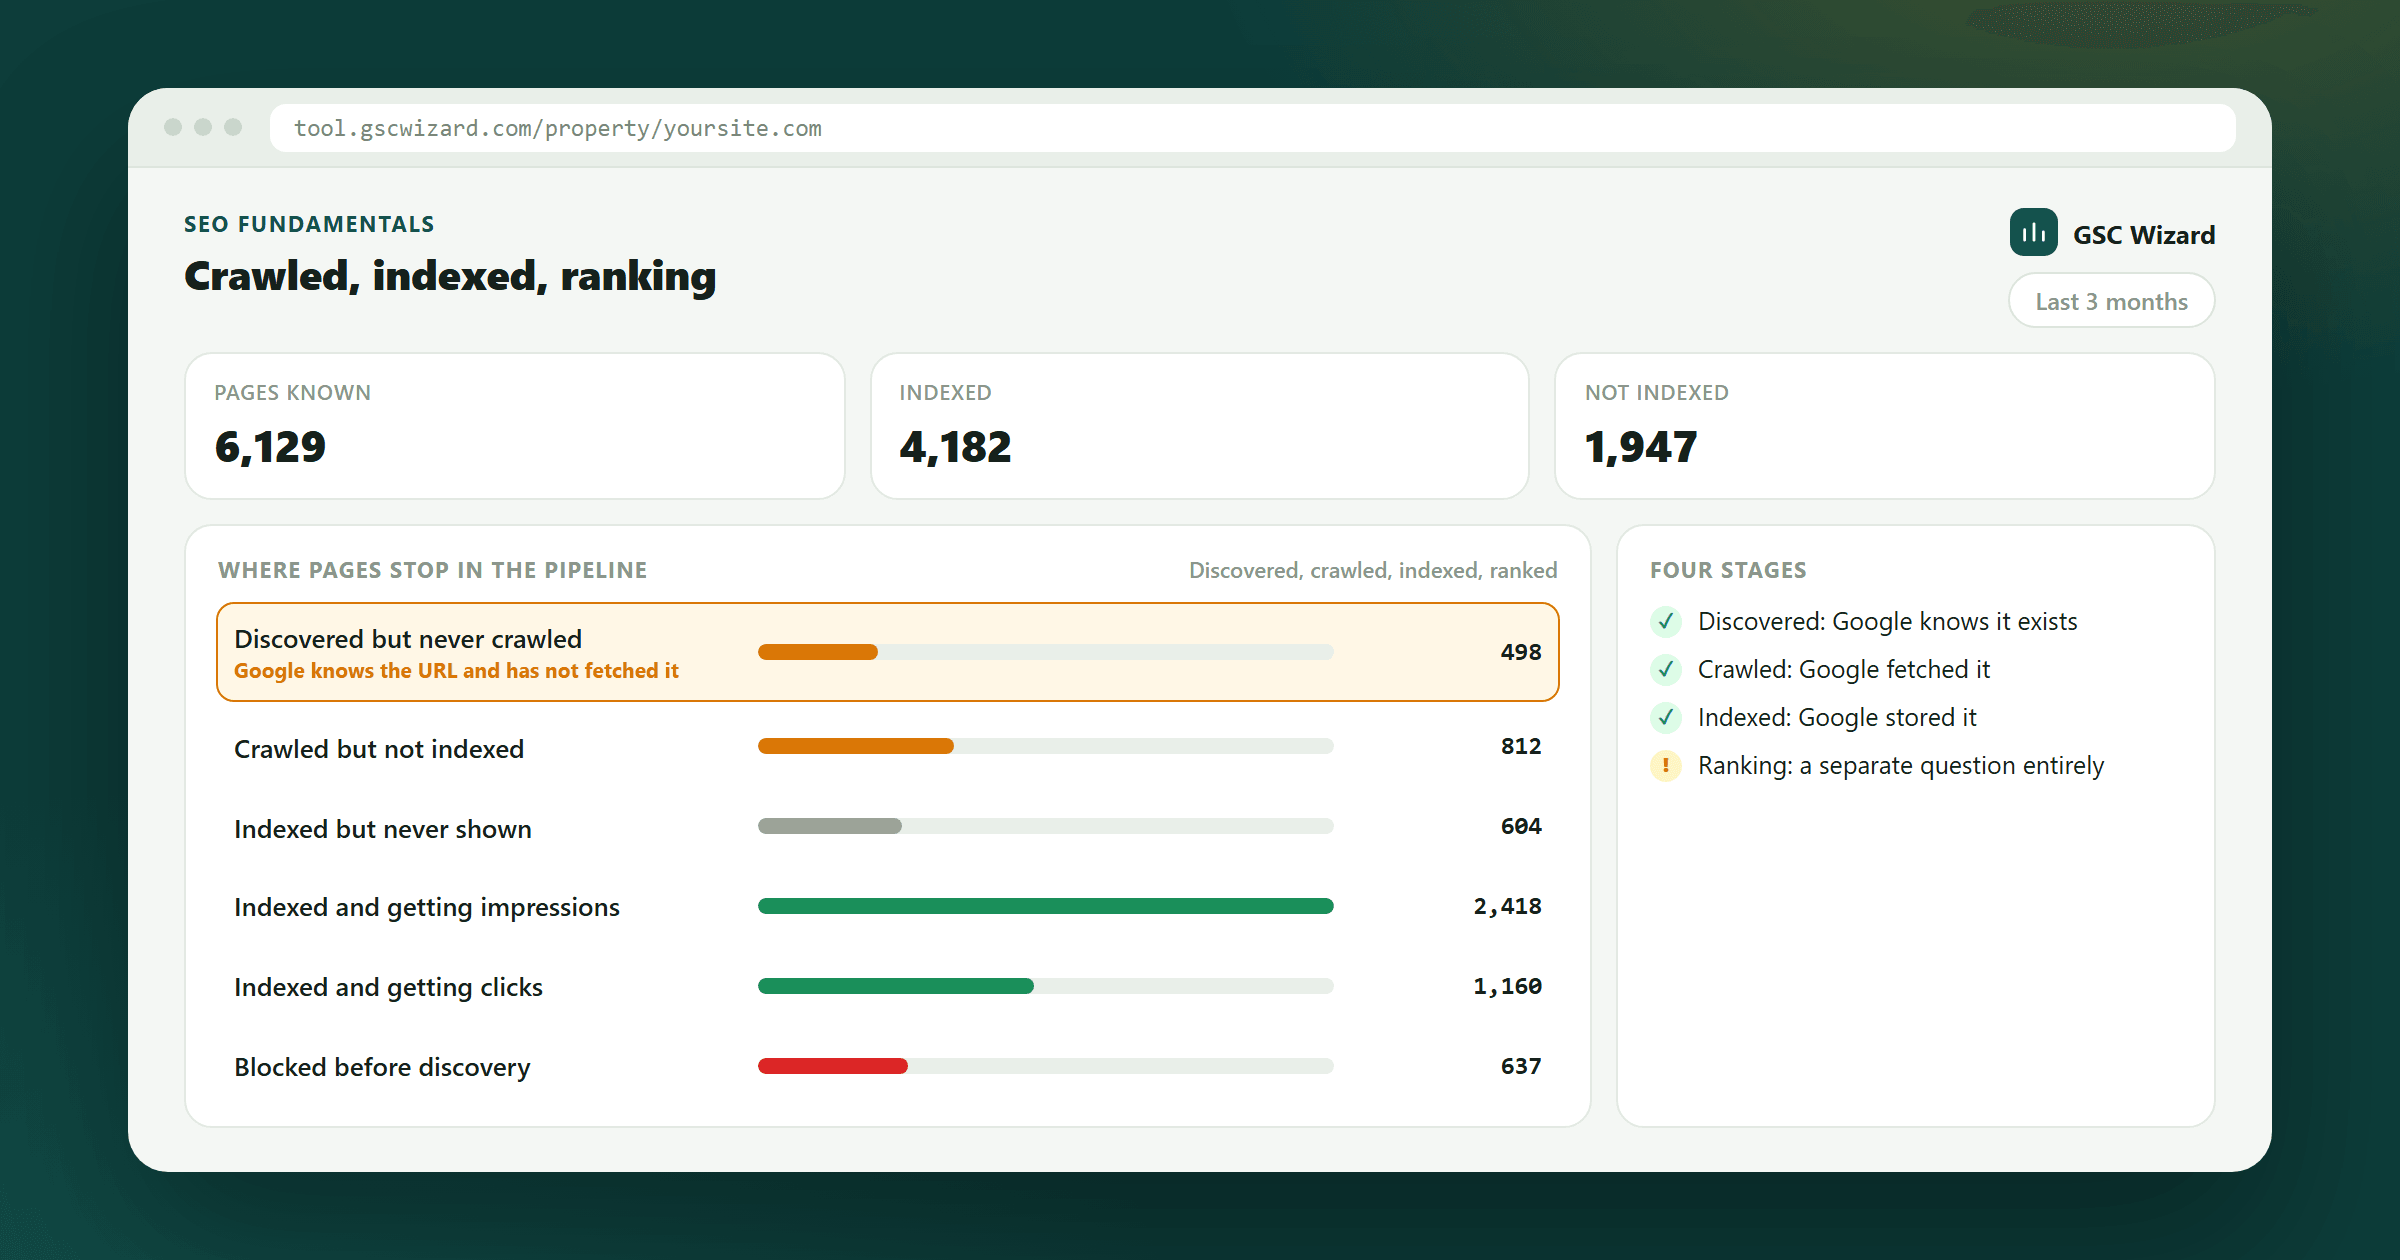The image size is (2400, 1260).
Task: Click the 2,418 count value
Action: pos(1507,906)
